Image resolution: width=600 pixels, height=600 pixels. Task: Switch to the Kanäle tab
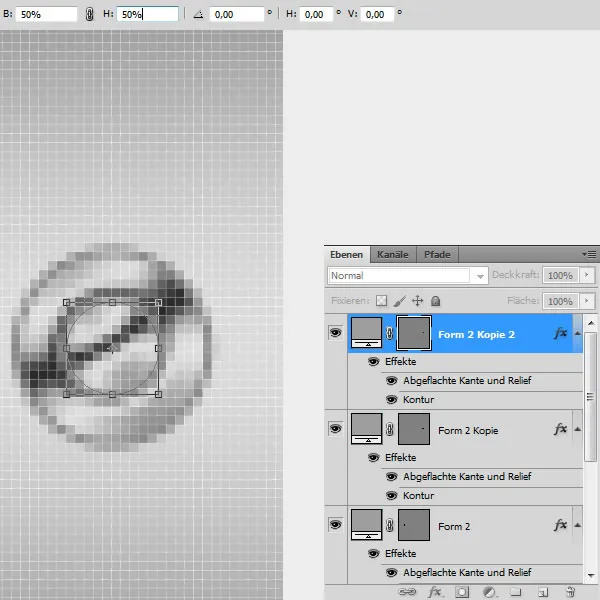(x=393, y=255)
